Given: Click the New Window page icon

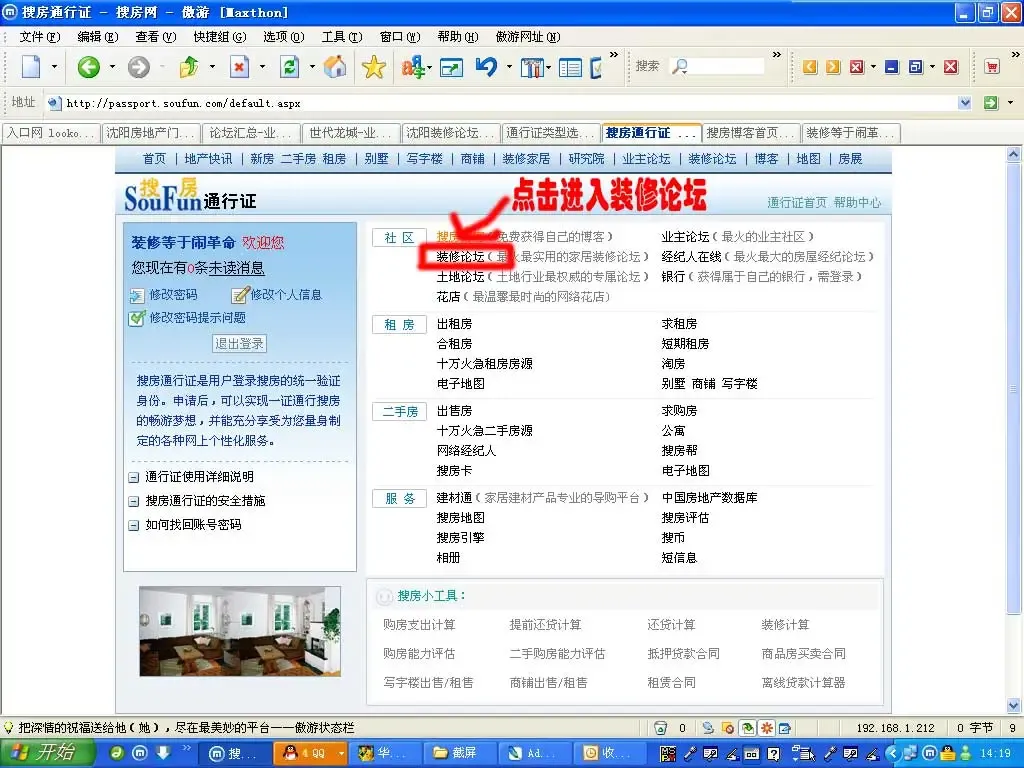Looking at the screenshot, I should (x=31, y=67).
